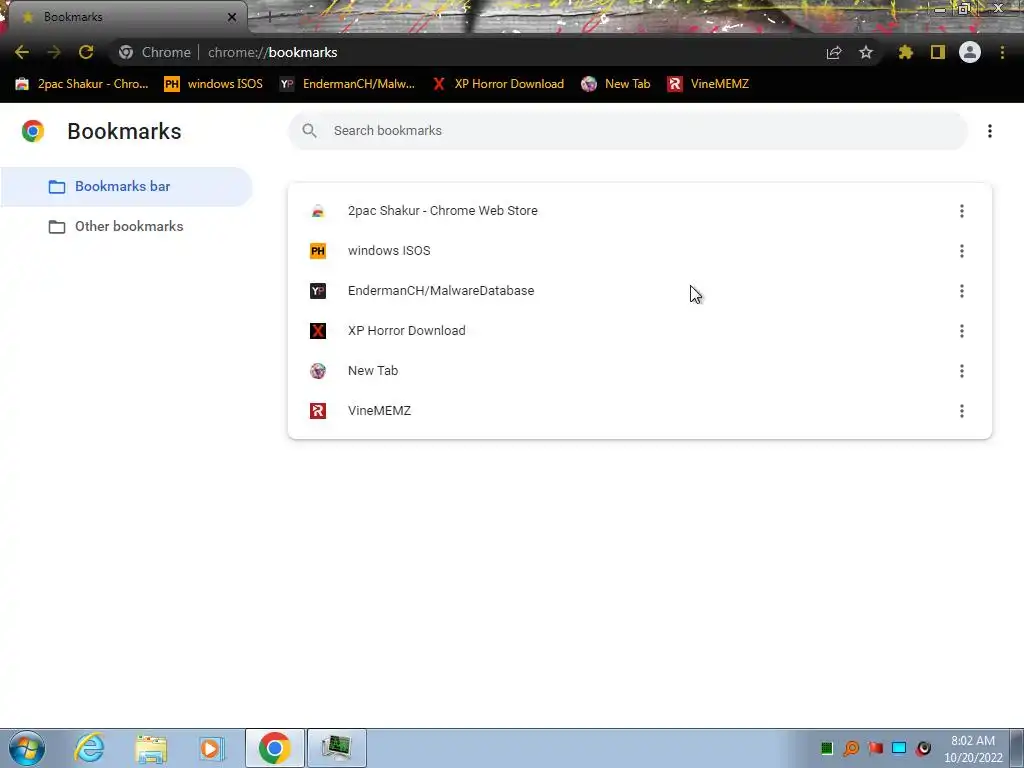Click the YP favicon of EndermanCH row
The width and height of the screenshot is (1024, 768).
coord(318,291)
